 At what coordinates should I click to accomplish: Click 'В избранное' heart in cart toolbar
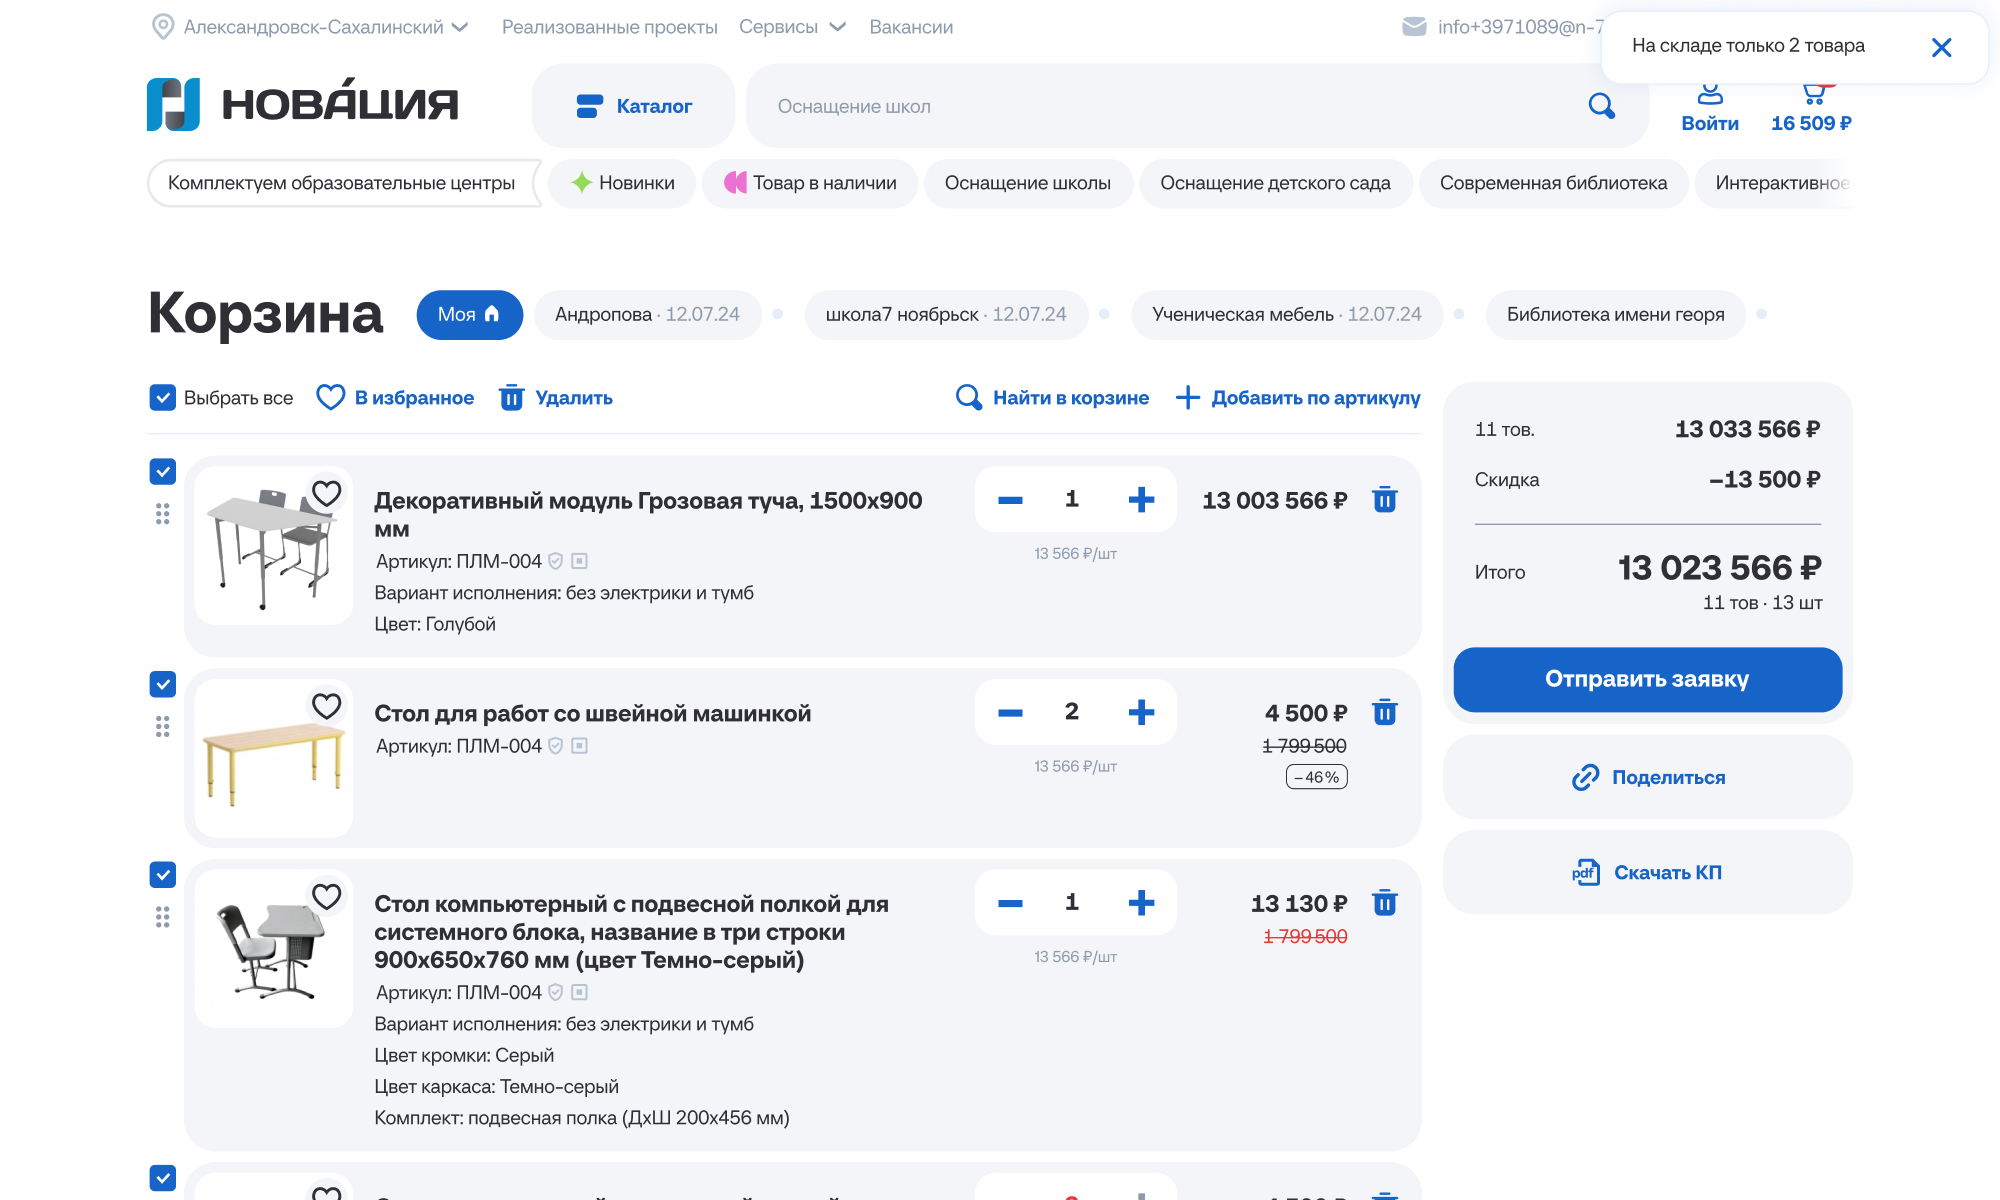pyautogui.click(x=330, y=398)
